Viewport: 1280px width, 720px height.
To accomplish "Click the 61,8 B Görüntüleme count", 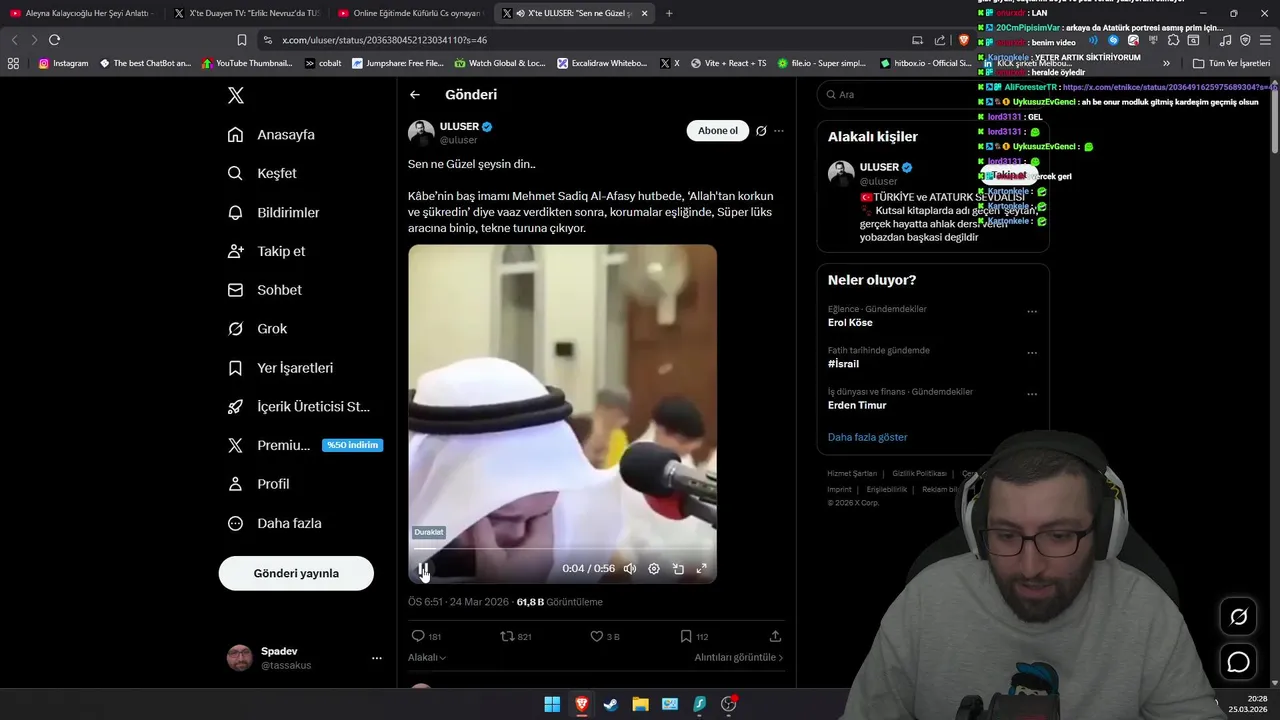I will [559, 602].
